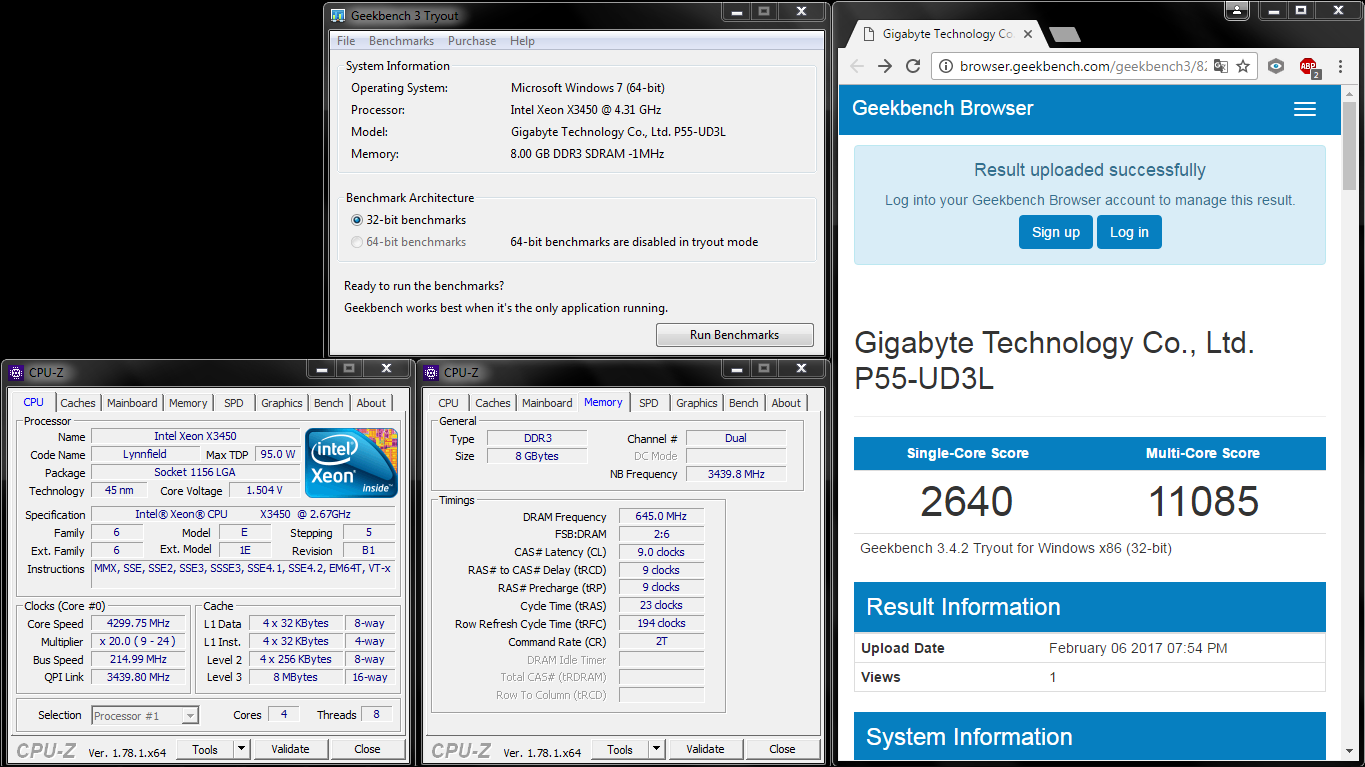1365x767 pixels.
Task: Switch to CPU tab in Memory CPU-Z window
Action: (x=449, y=403)
